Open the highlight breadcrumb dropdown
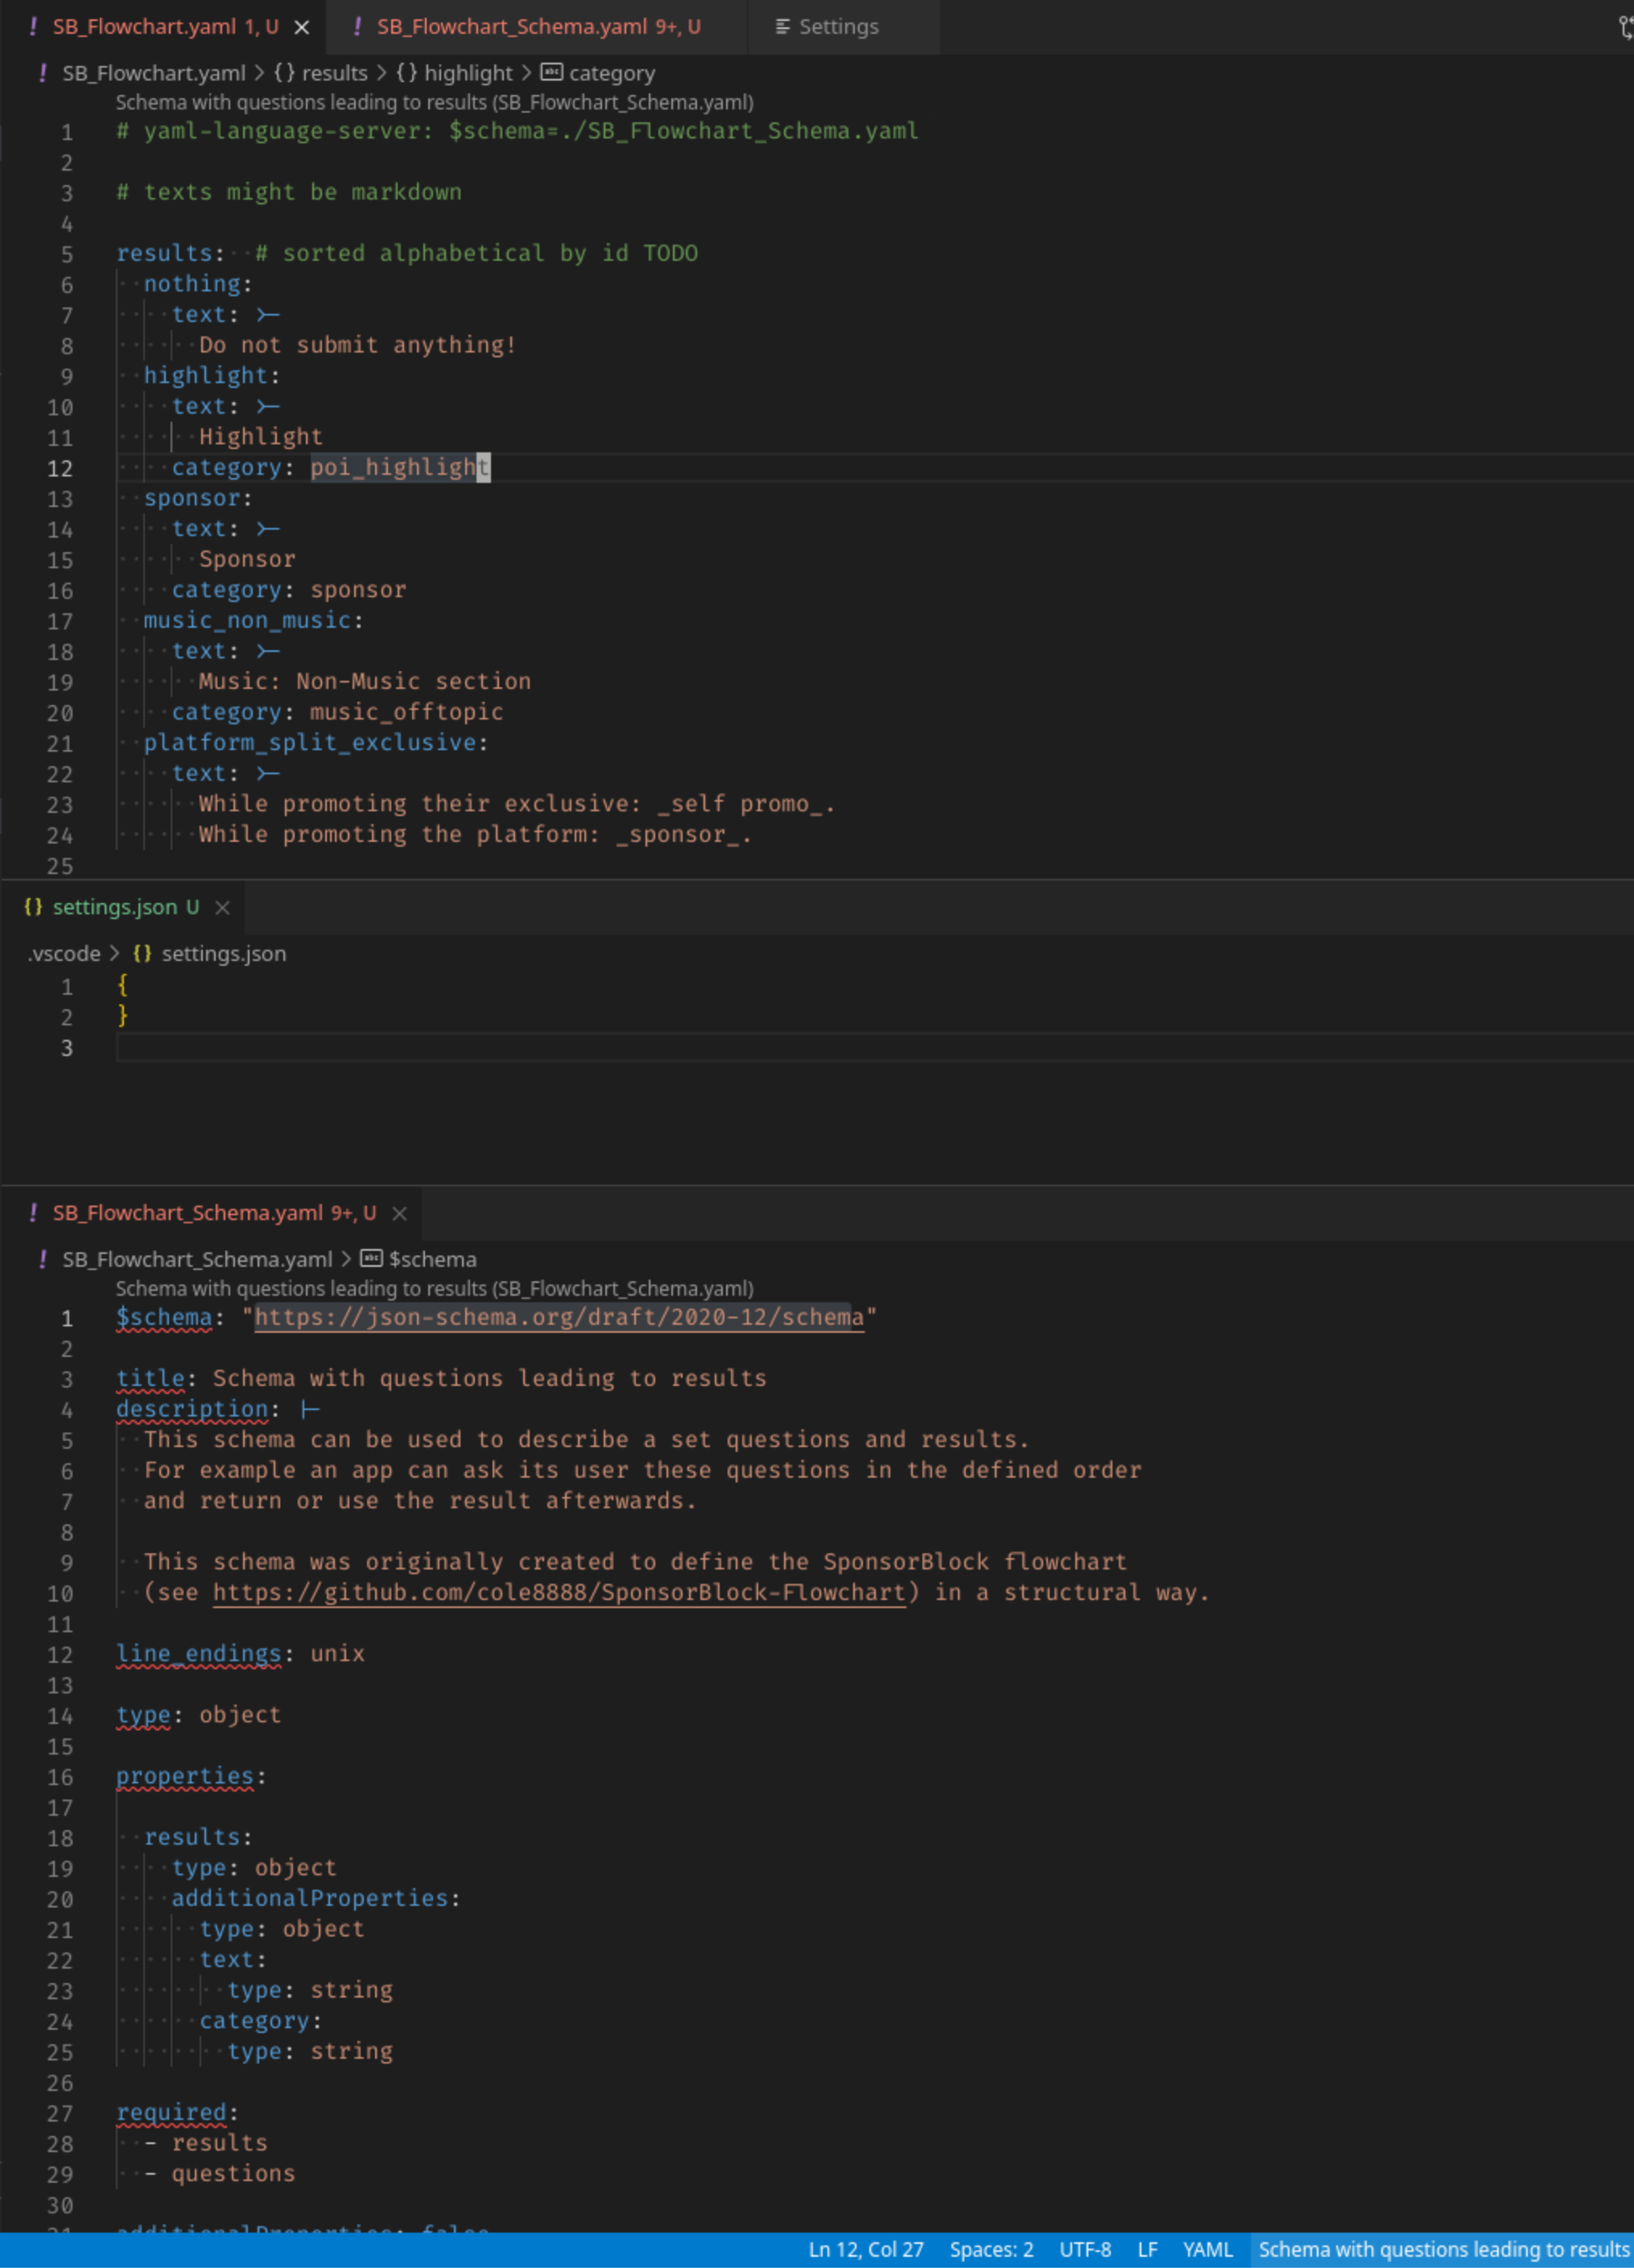The image size is (1634, 2268). point(467,73)
